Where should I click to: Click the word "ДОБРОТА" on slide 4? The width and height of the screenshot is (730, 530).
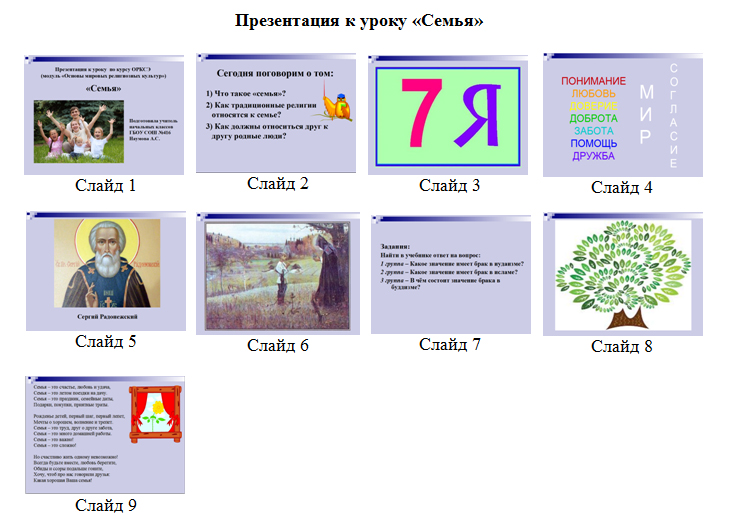pos(594,118)
